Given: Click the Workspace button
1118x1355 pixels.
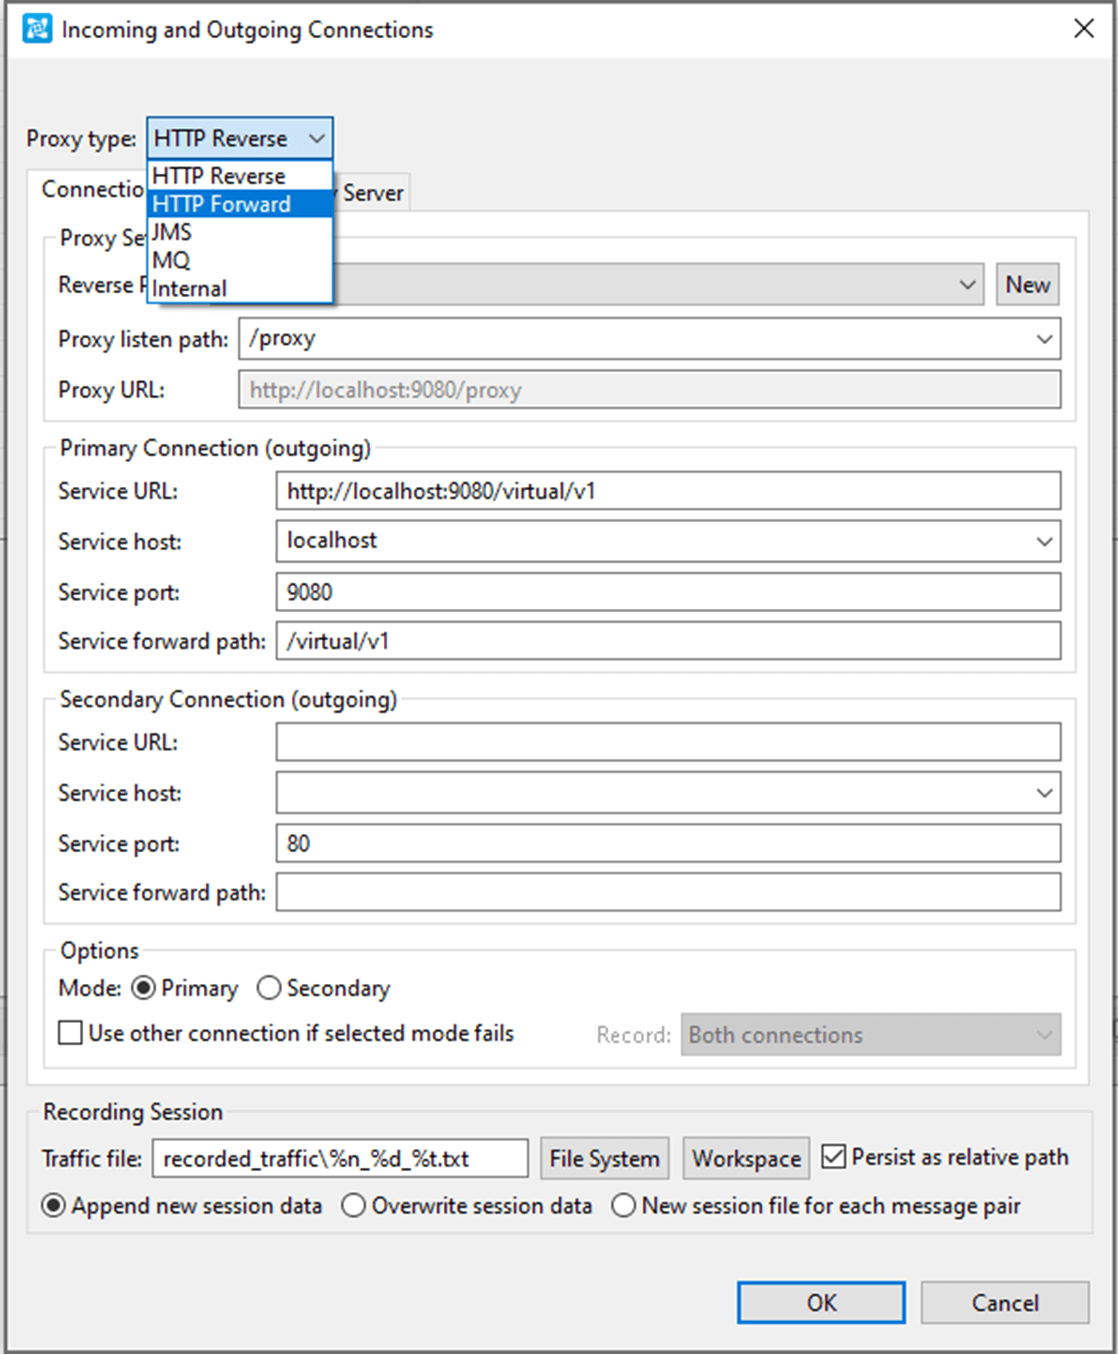Looking at the screenshot, I should 746,1157.
